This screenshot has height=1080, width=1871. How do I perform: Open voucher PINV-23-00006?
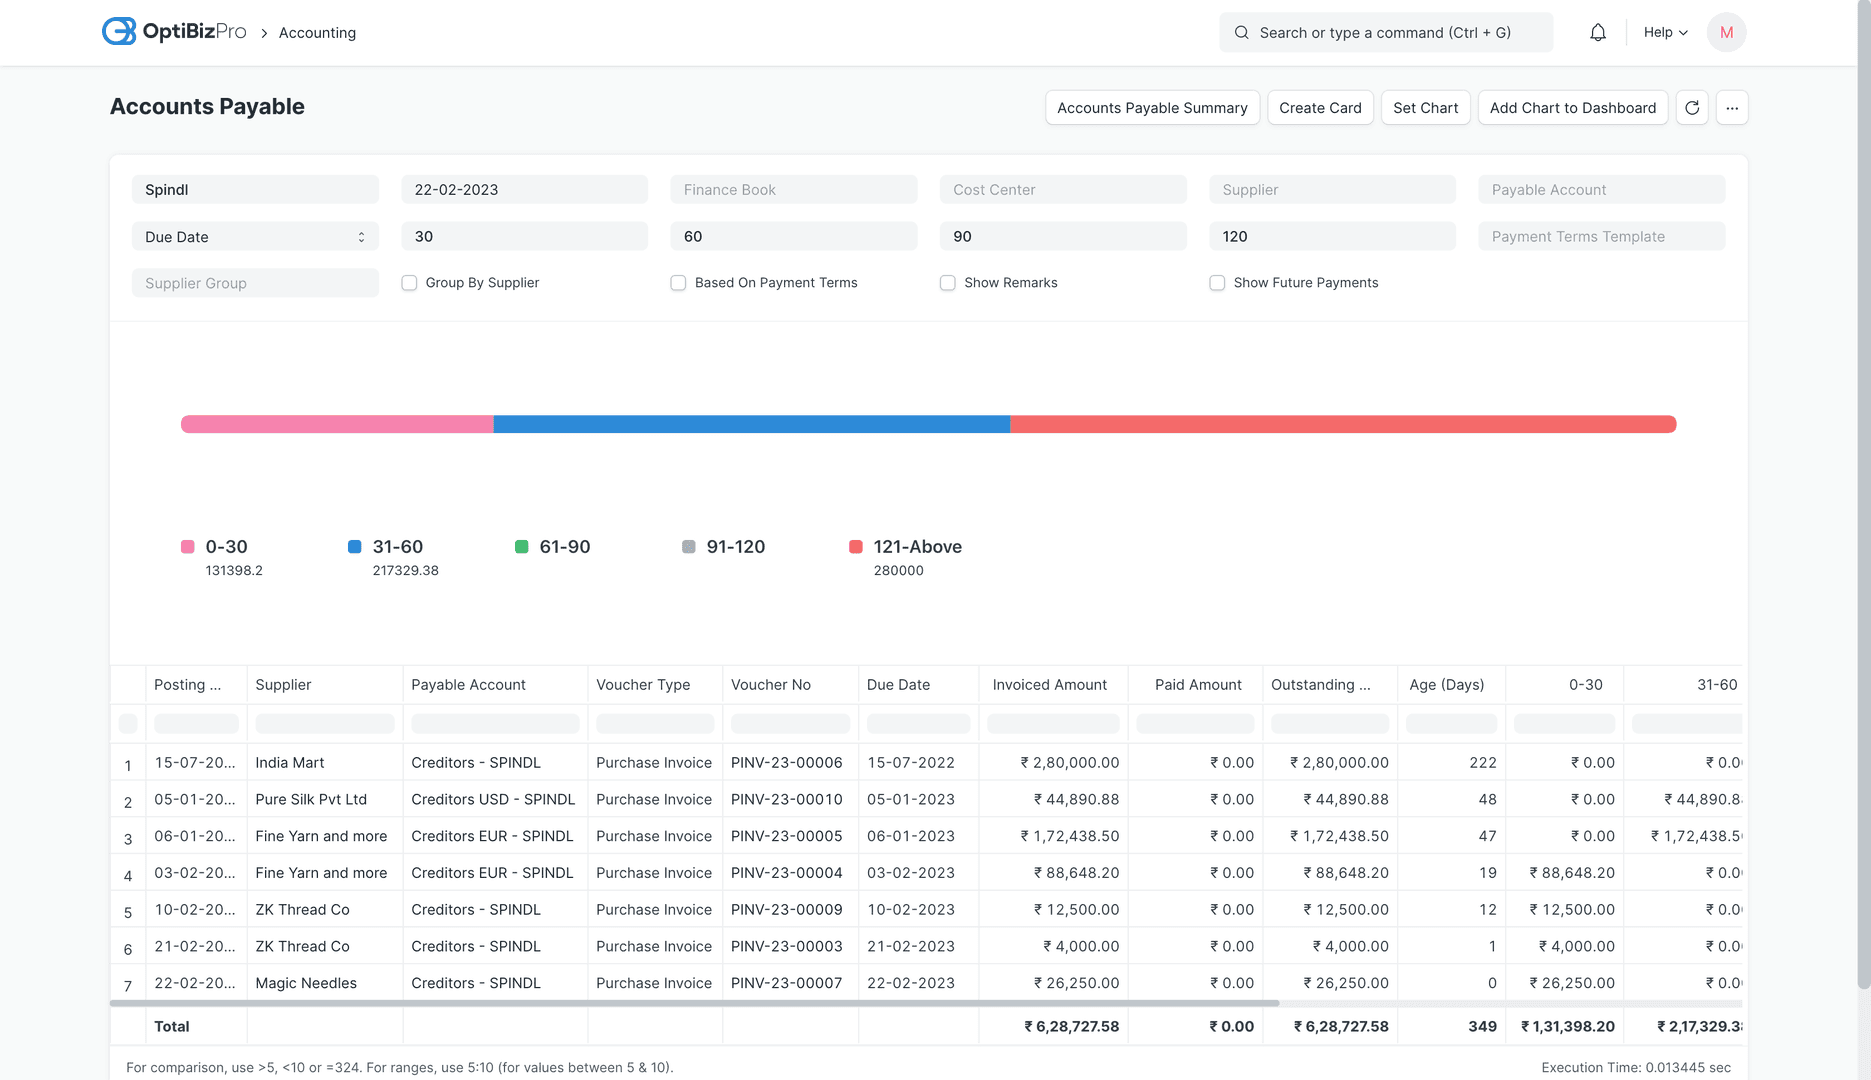pyautogui.click(x=787, y=762)
